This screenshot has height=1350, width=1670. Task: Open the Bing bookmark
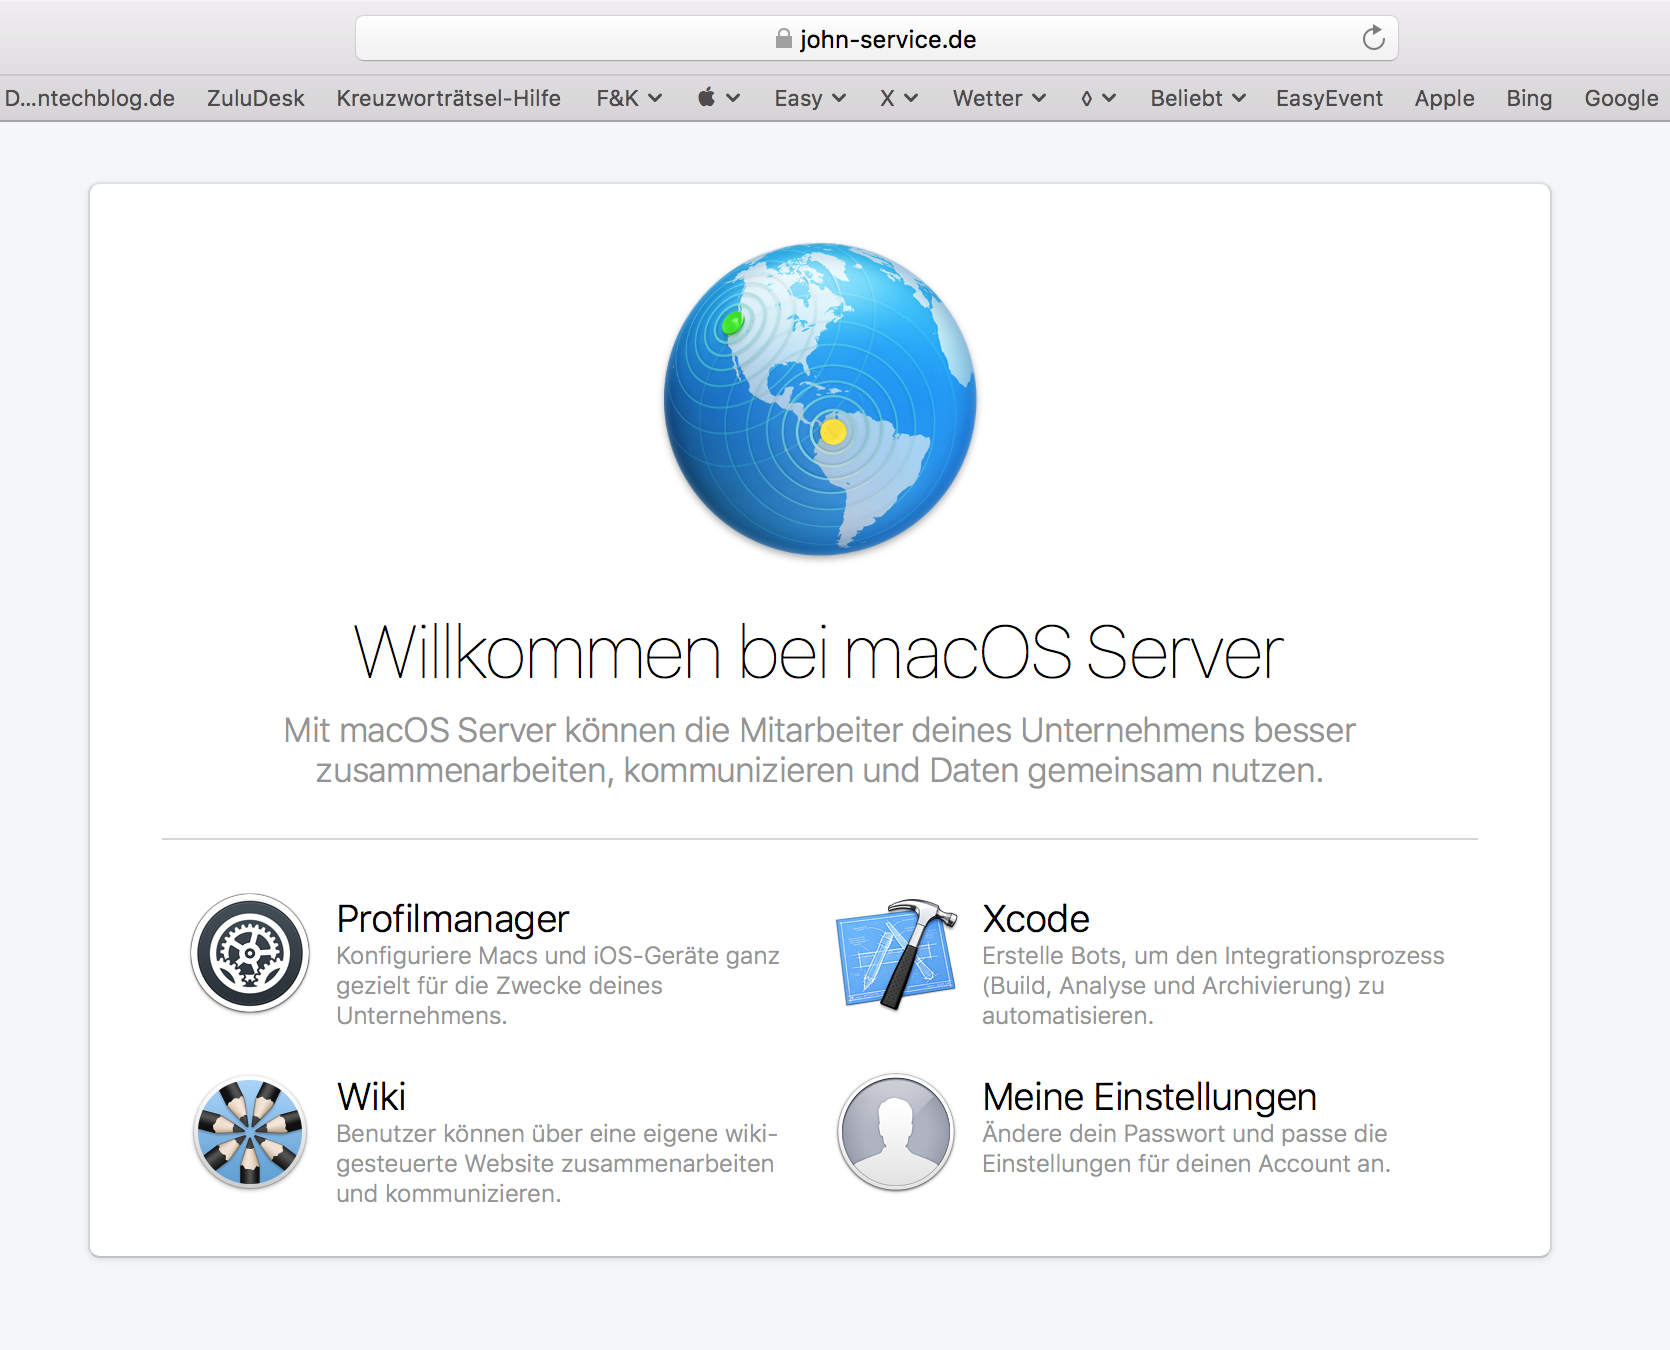coord(1529,98)
